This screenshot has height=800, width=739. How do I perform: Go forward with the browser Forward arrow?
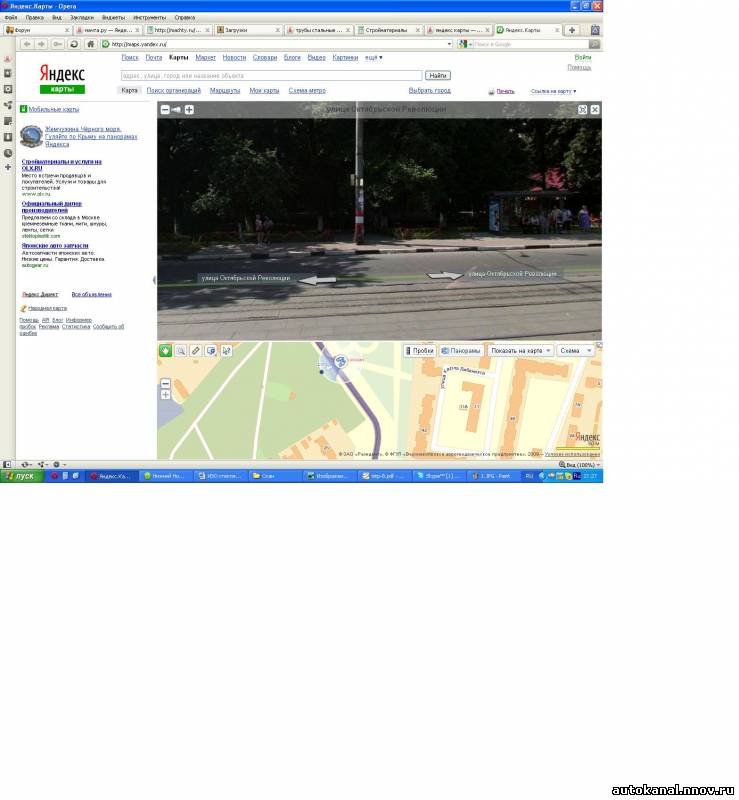[41, 44]
